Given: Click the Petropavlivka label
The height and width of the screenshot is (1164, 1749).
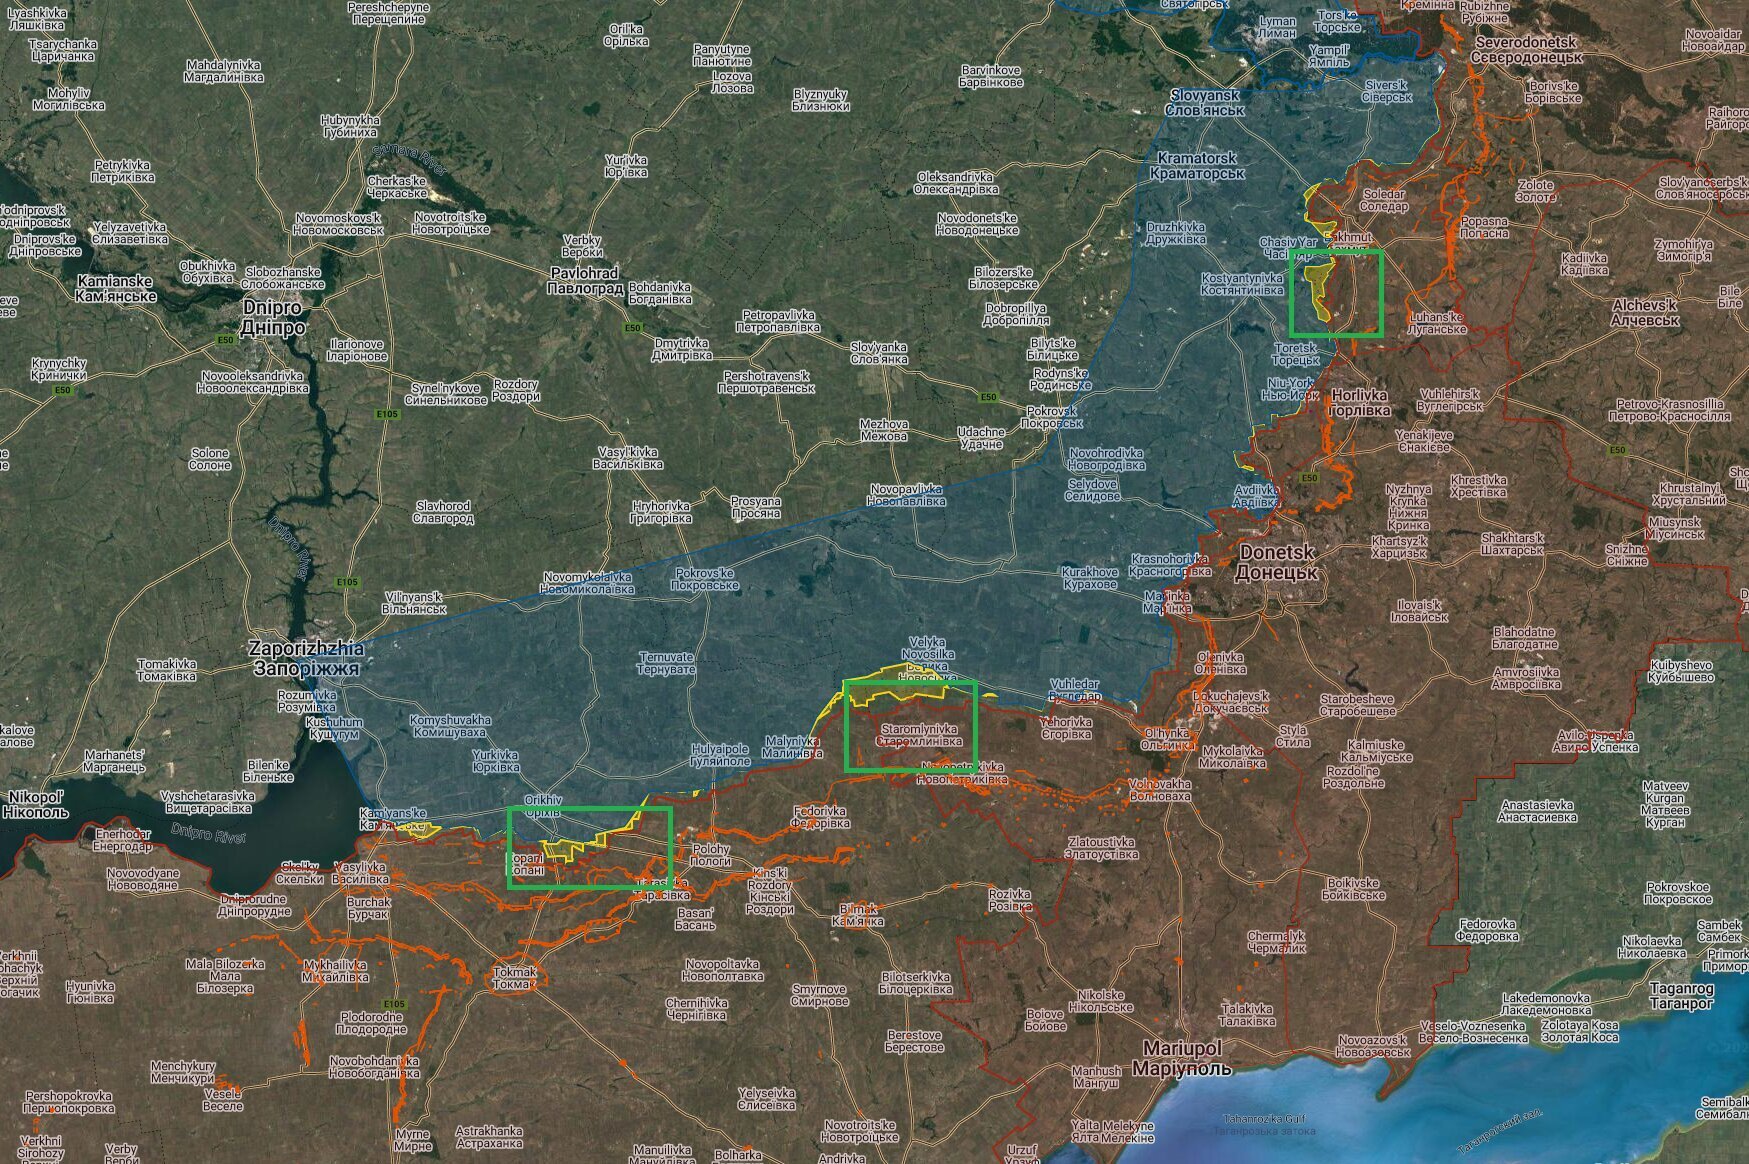Looking at the screenshot, I should tap(778, 321).
